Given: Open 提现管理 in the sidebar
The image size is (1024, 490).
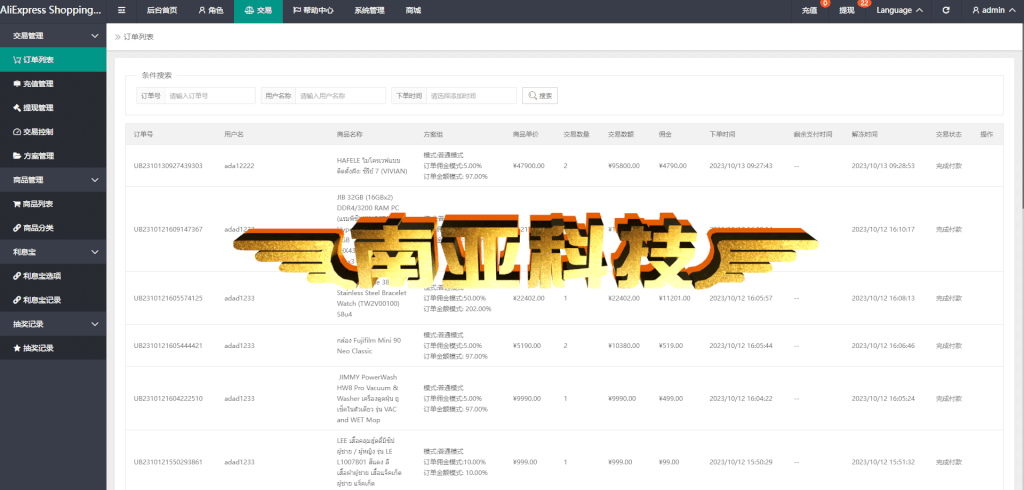Looking at the screenshot, I should (x=53, y=108).
